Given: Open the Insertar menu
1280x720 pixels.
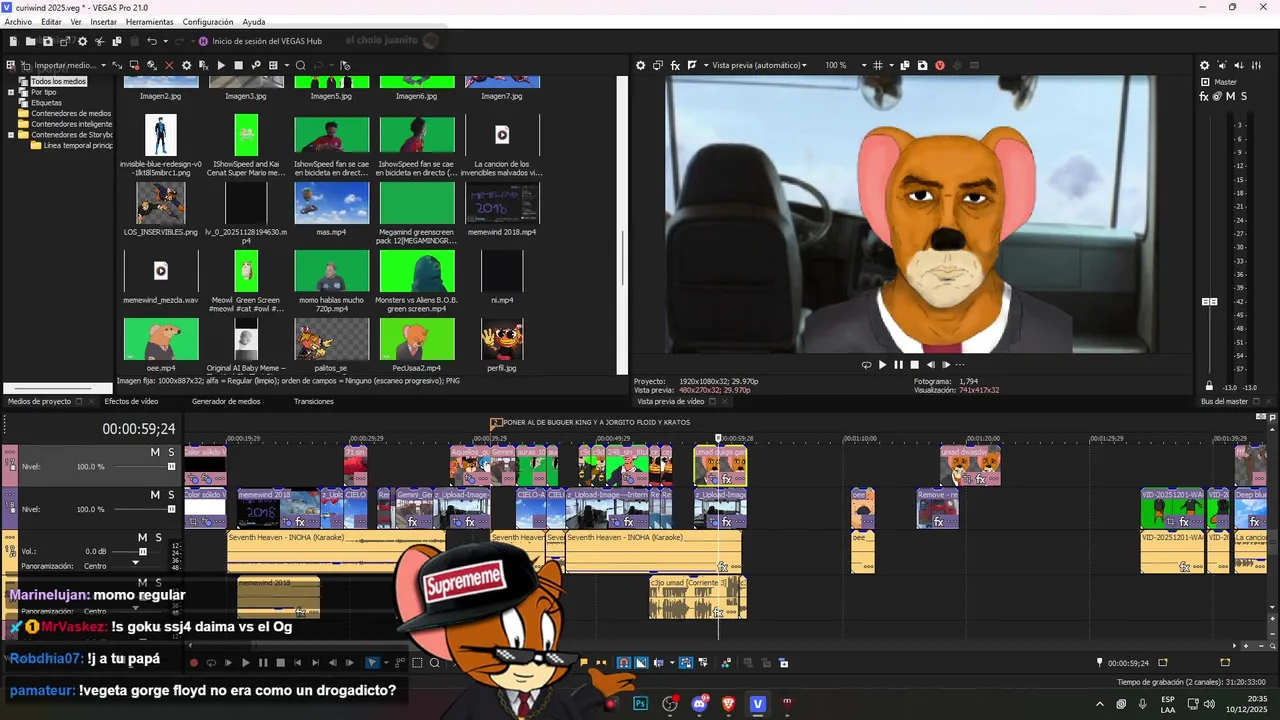Looking at the screenshot, I should click(103, 22).
